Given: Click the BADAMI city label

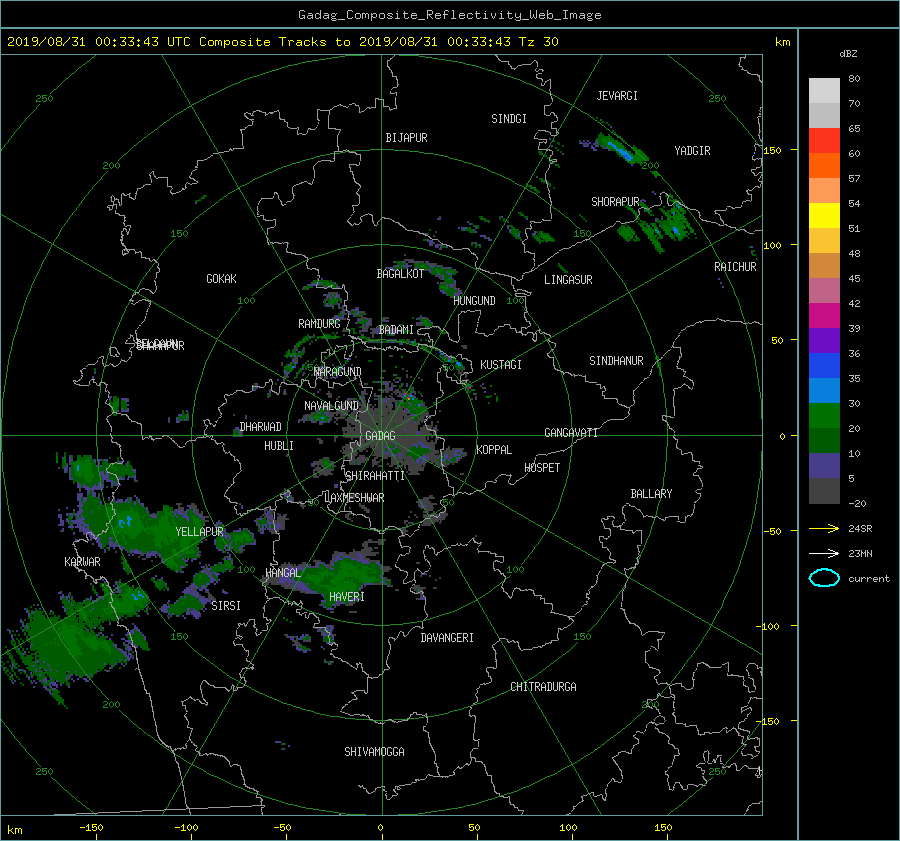Looking at the screenshot, I should click(396, 330).
